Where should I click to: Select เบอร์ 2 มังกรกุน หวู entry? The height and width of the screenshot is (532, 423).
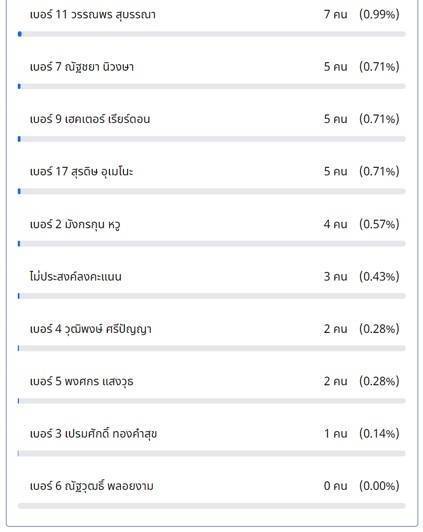tap(75, 224)
